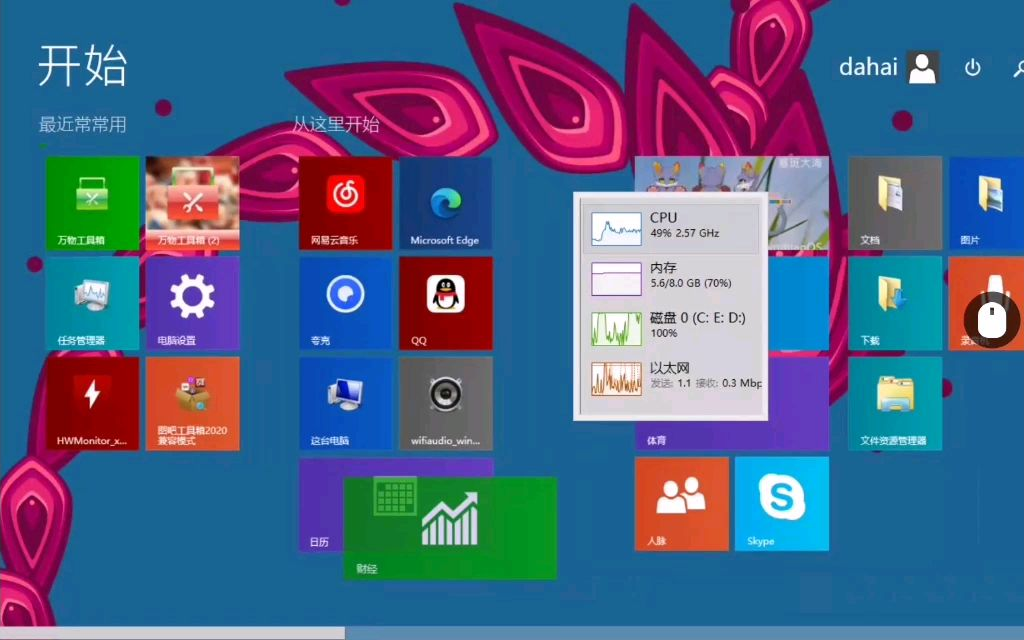Click the 这台电脑 tile
The height and width of the screenshot is (640, 1024).
click(345, 402)
